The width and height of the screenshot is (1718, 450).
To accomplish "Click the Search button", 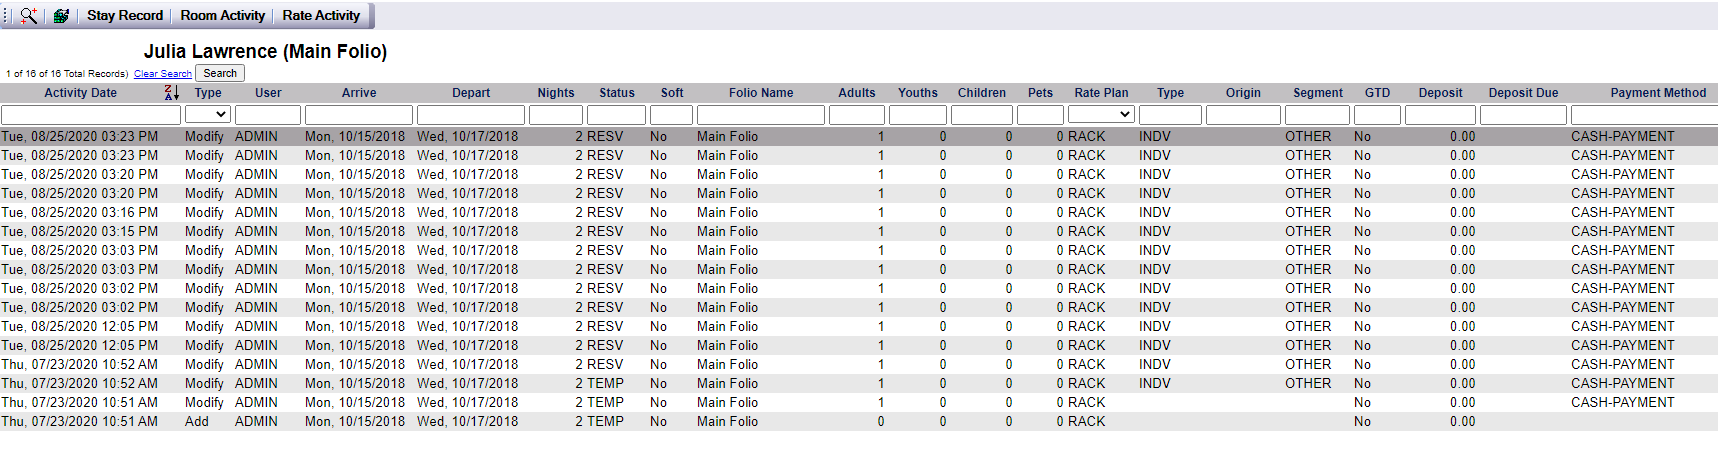I will [x=220, y=73].
